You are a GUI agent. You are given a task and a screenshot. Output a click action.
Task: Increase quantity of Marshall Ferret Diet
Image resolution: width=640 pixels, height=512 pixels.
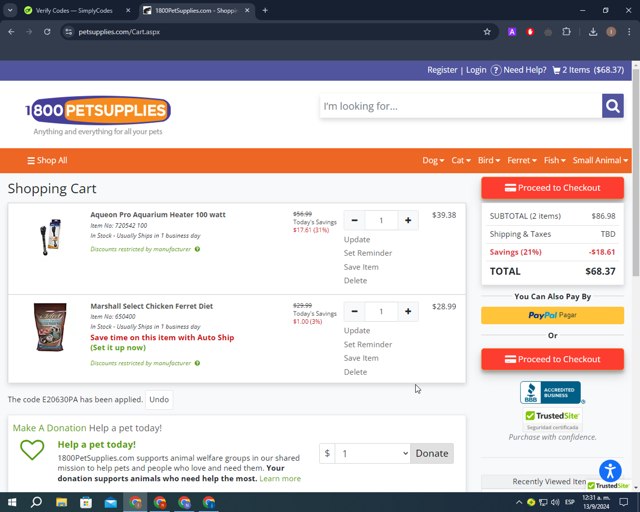(x=408, y=312)
